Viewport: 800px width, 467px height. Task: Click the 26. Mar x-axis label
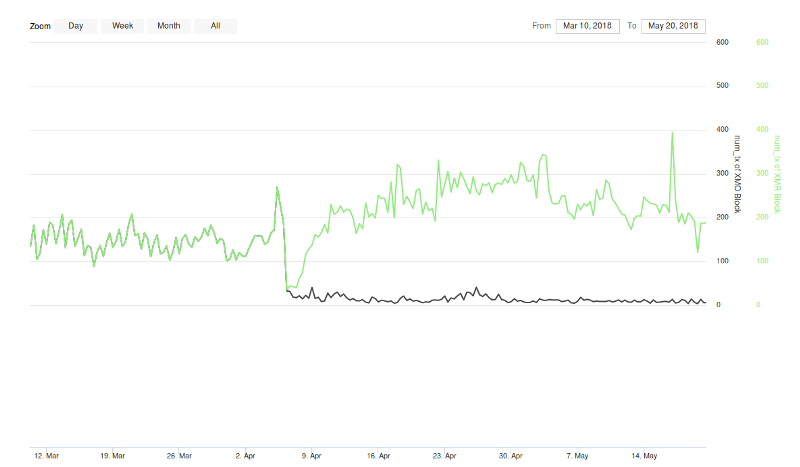[178, 456]
